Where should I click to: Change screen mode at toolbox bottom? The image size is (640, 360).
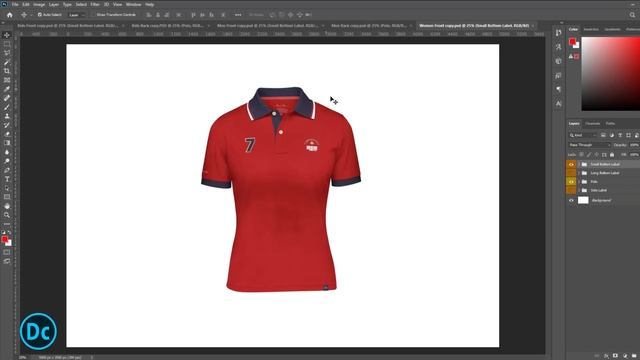(x=7, y=261)
